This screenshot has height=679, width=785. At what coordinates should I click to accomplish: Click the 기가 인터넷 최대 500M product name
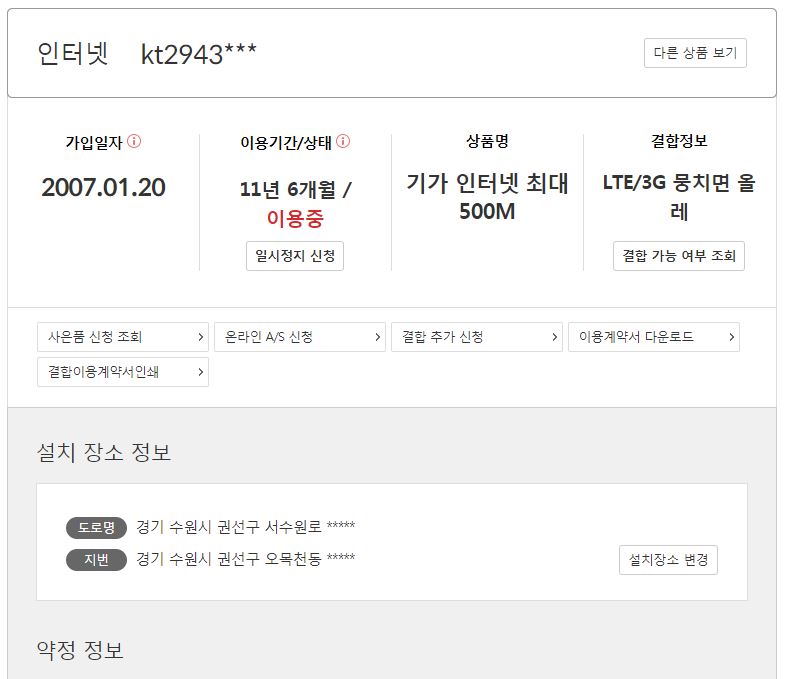[487, 197]
